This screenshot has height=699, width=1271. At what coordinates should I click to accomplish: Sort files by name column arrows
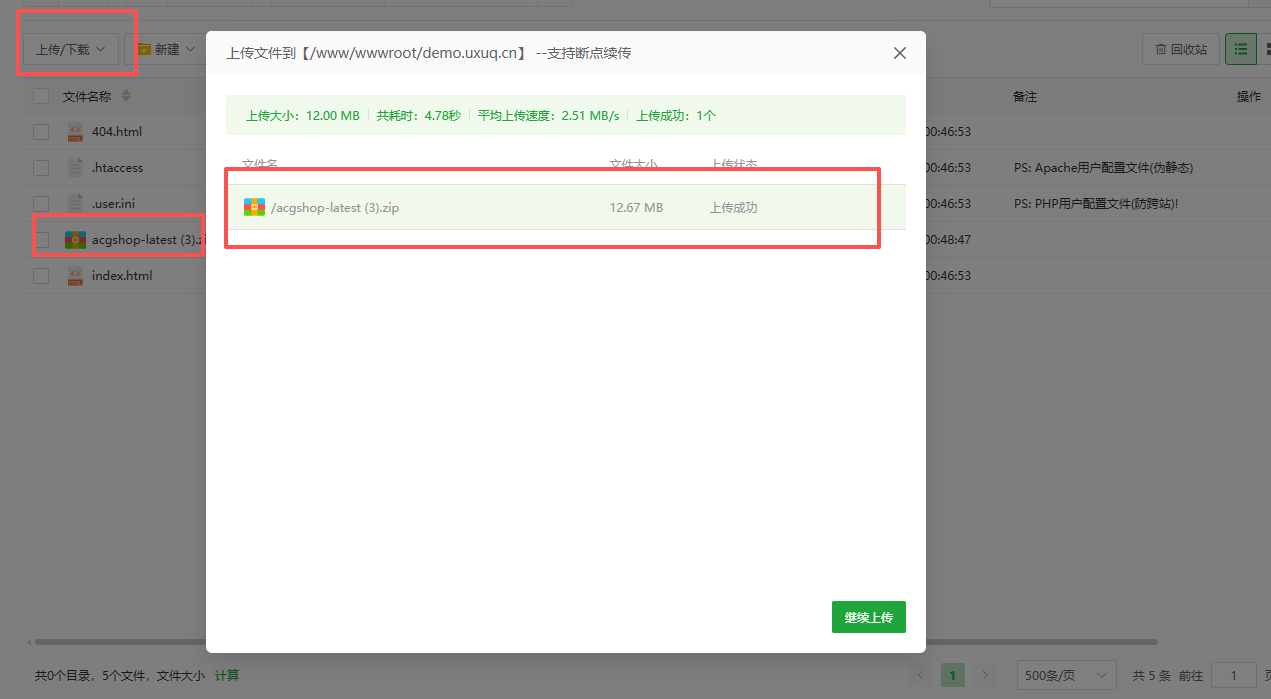point(126,96)
